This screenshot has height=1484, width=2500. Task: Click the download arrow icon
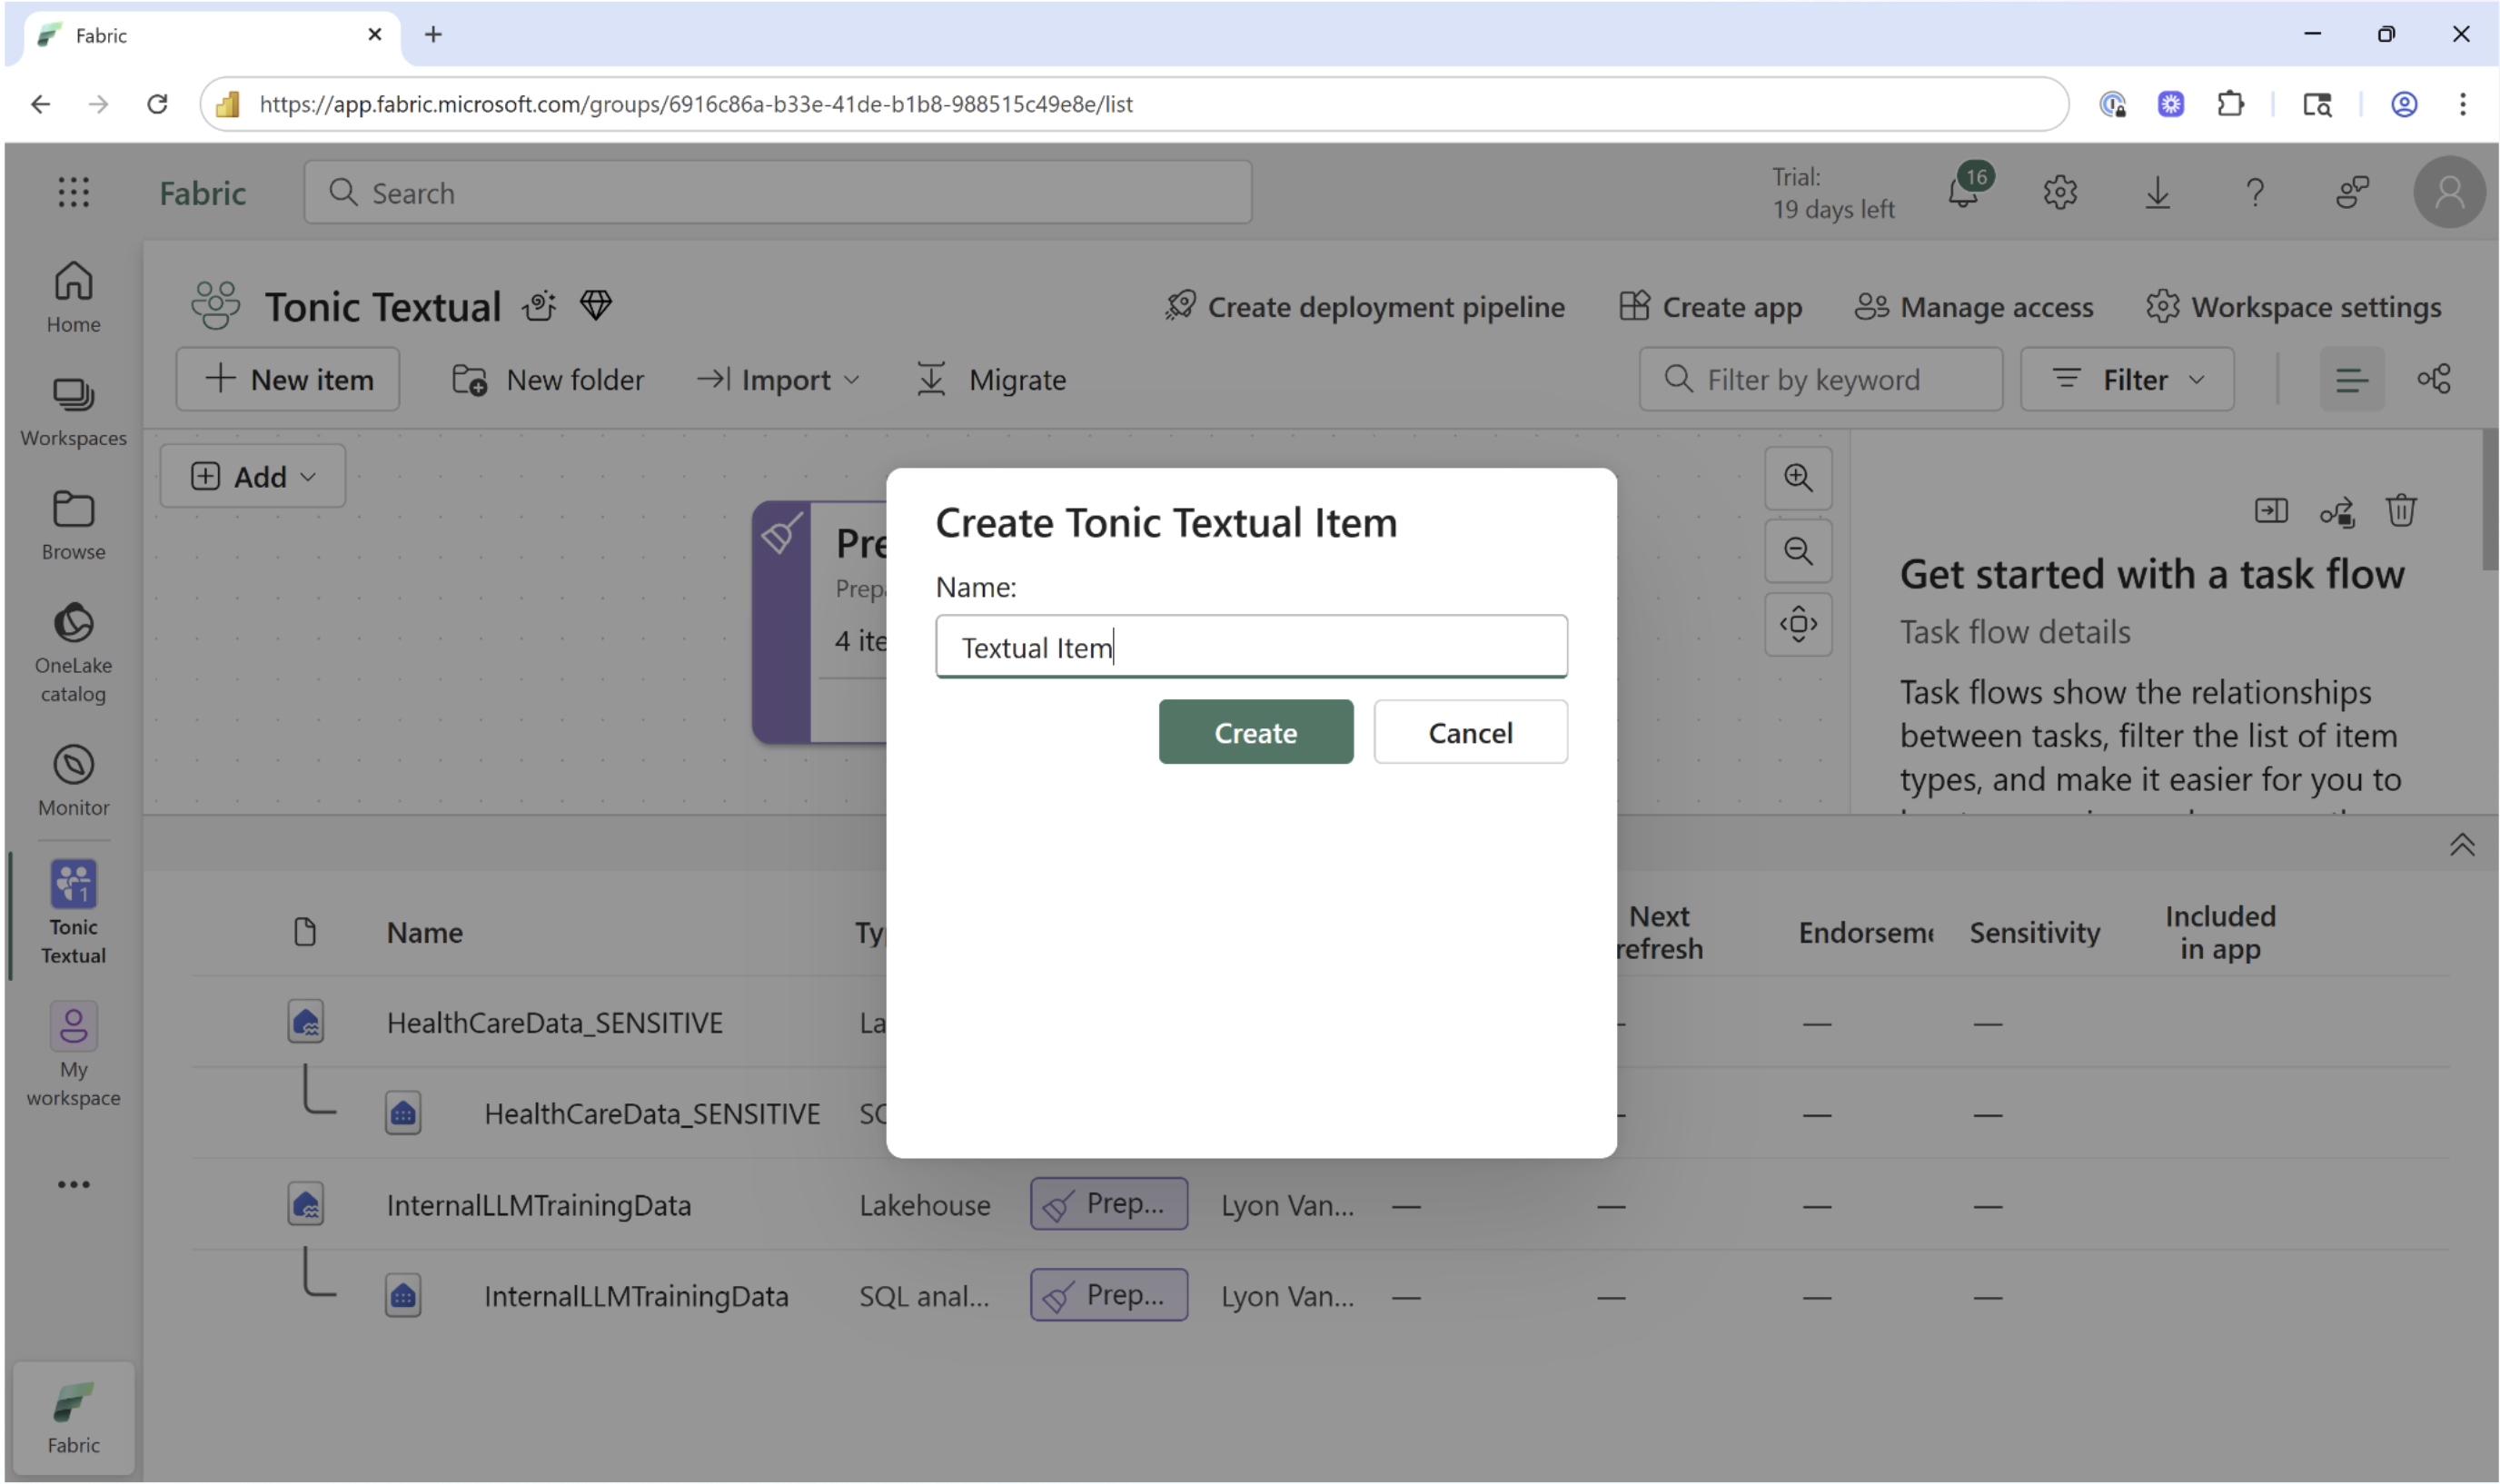2157,192
